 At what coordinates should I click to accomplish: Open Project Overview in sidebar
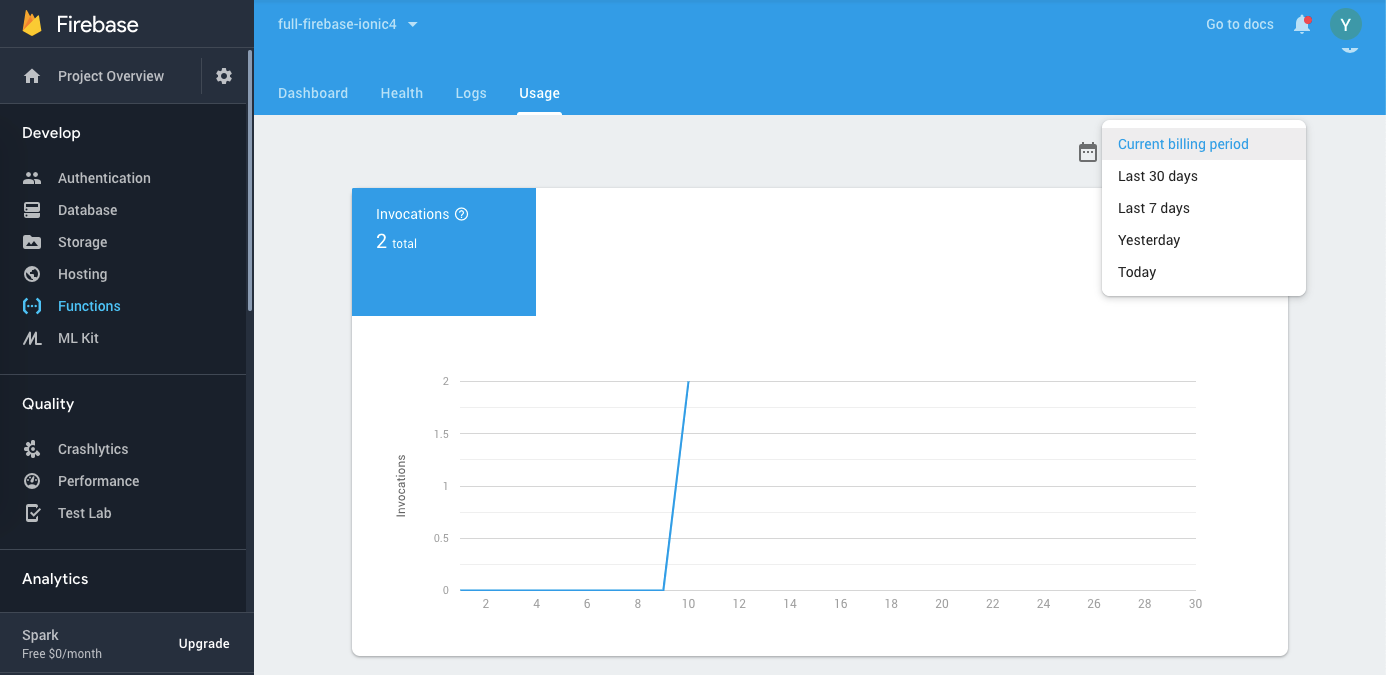click(x=111, y=76)
